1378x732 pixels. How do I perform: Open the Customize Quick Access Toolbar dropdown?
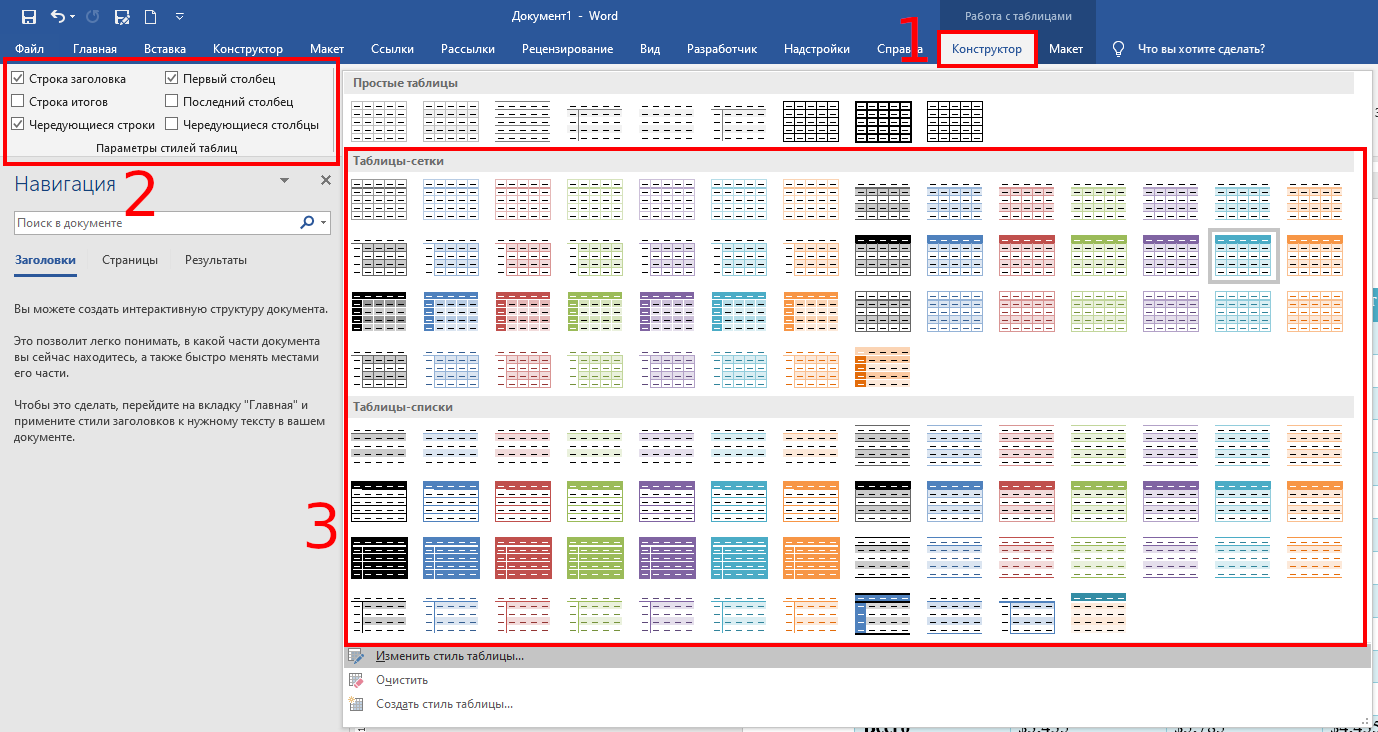tap(179, 17)
